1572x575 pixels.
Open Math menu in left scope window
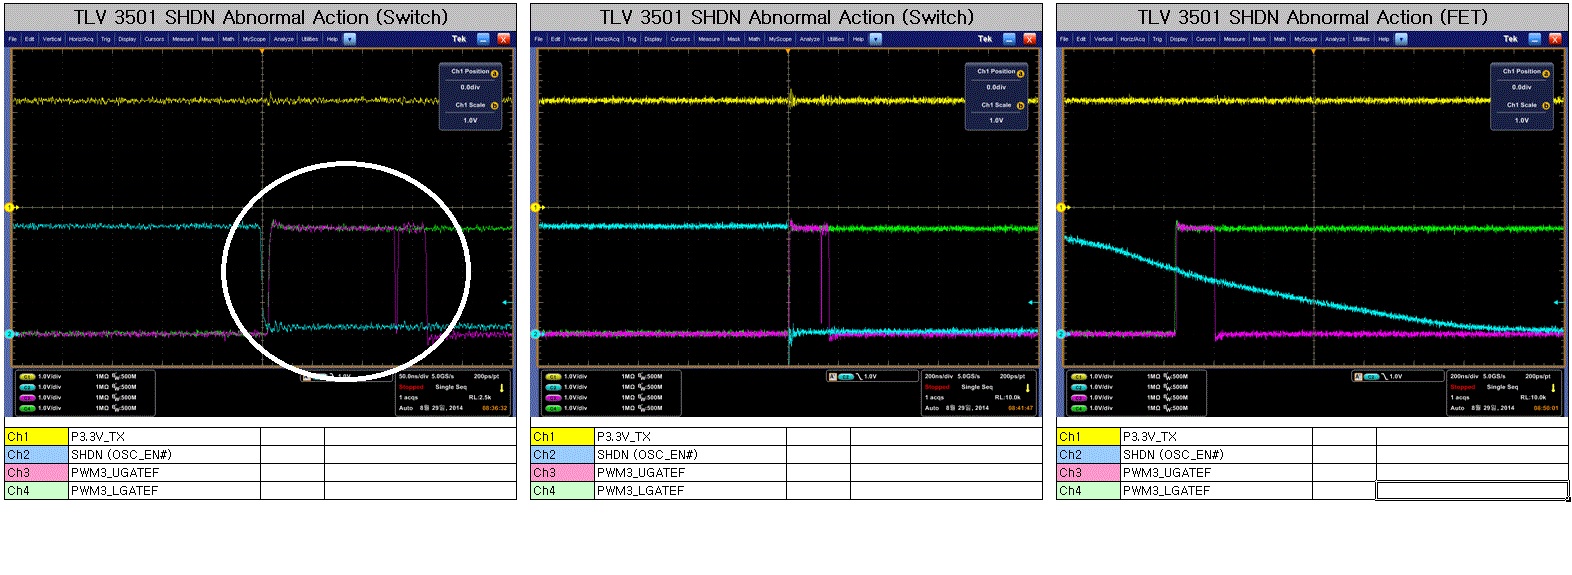pyautogui.click(x=229, y=39)
